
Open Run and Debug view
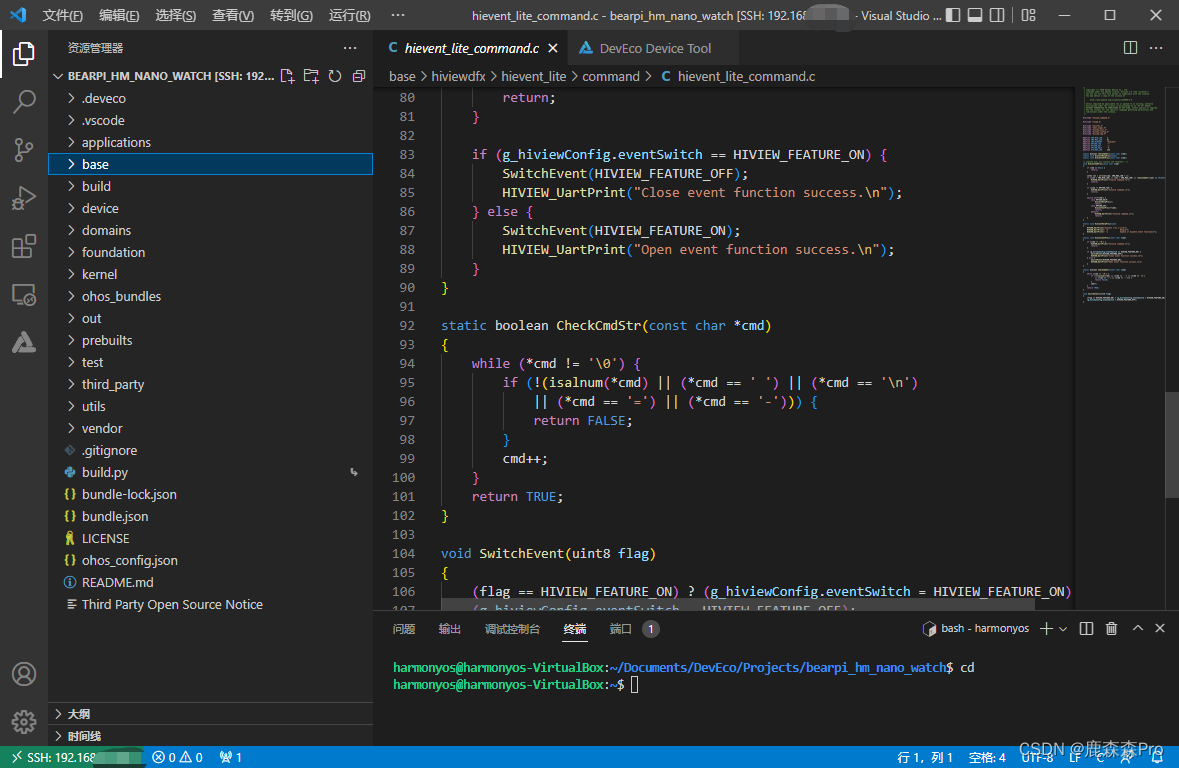(23, 198)
